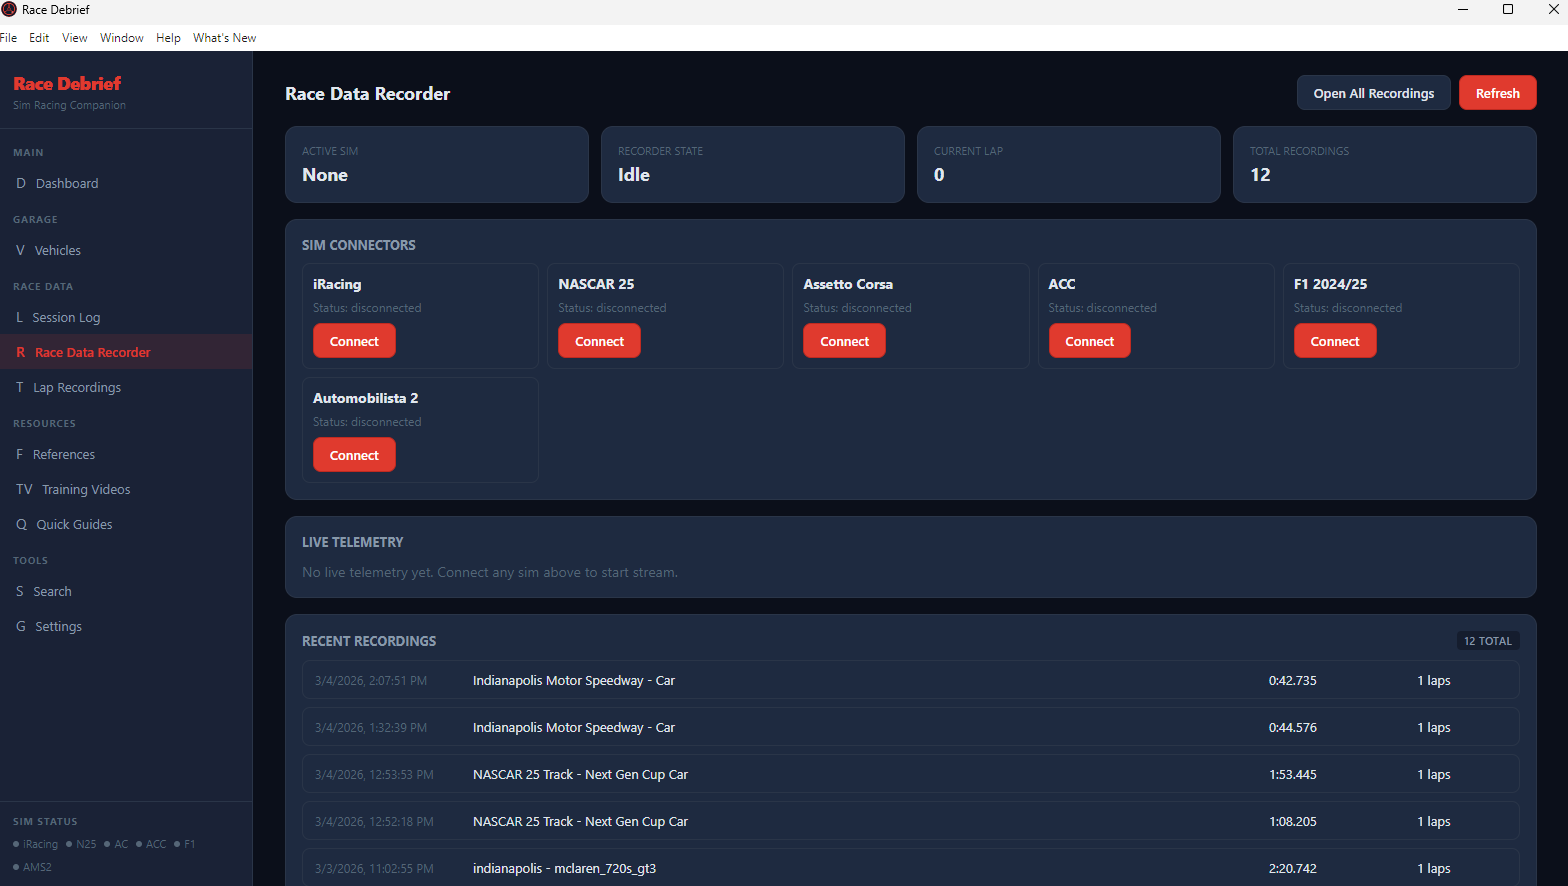Open Session Log in the sidebar
This screenshot has height=886, width=1568.
126,317
